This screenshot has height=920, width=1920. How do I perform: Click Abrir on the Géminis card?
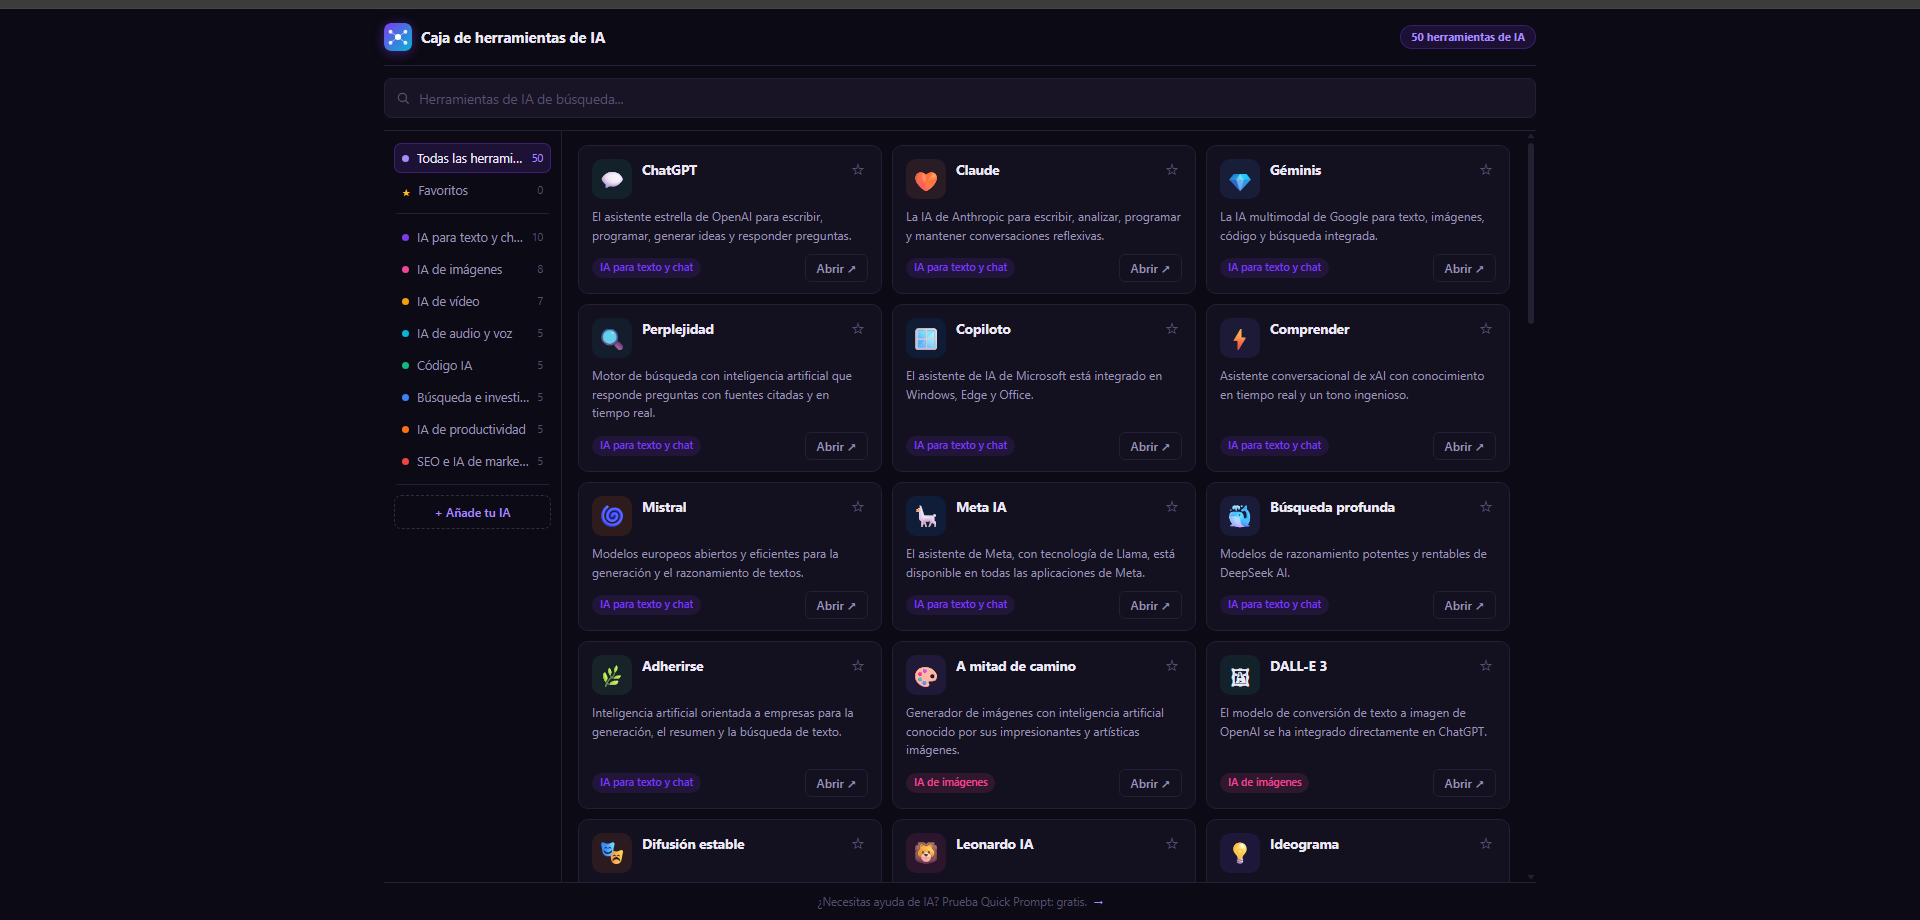pos(1464,268)
